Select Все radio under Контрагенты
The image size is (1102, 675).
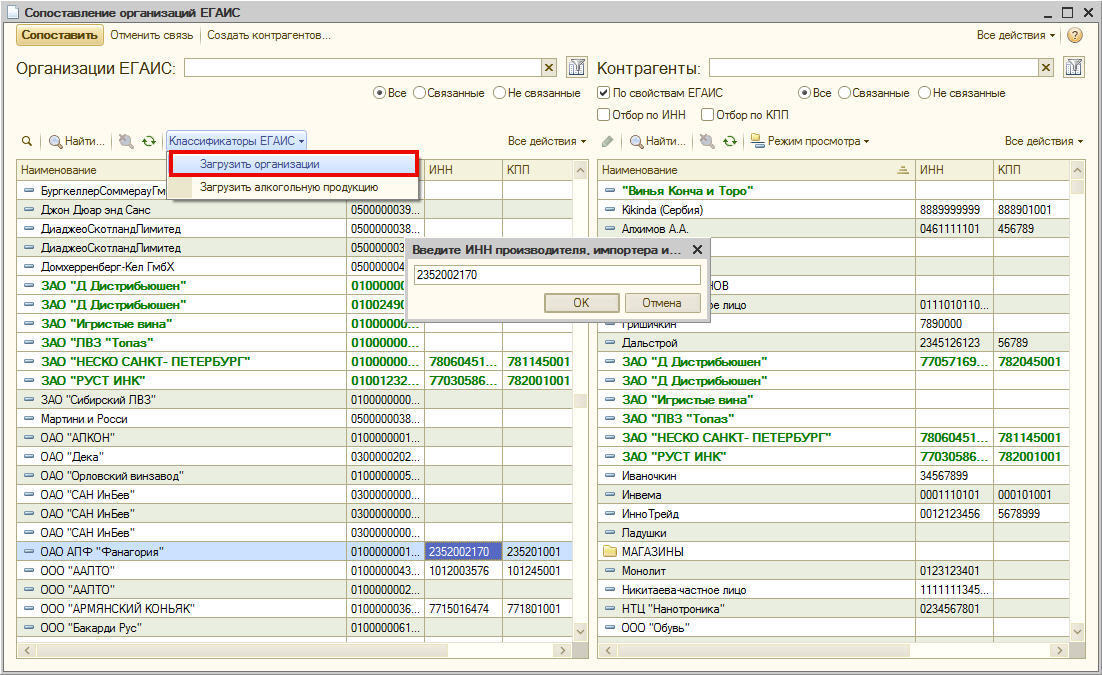(x=805, y=93)
